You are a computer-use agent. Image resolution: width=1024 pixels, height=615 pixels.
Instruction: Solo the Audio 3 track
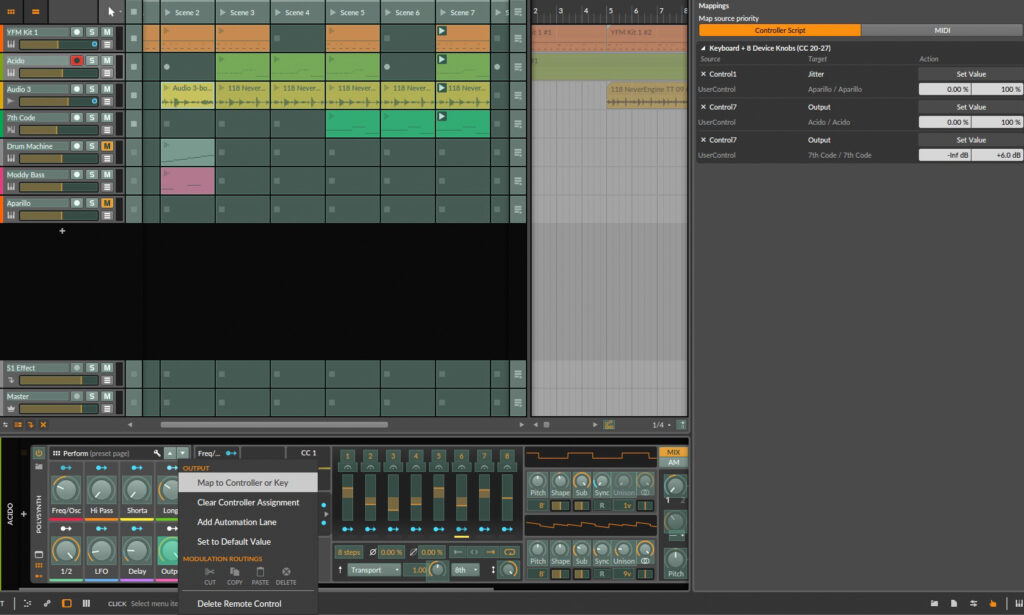tap(91, 89)
